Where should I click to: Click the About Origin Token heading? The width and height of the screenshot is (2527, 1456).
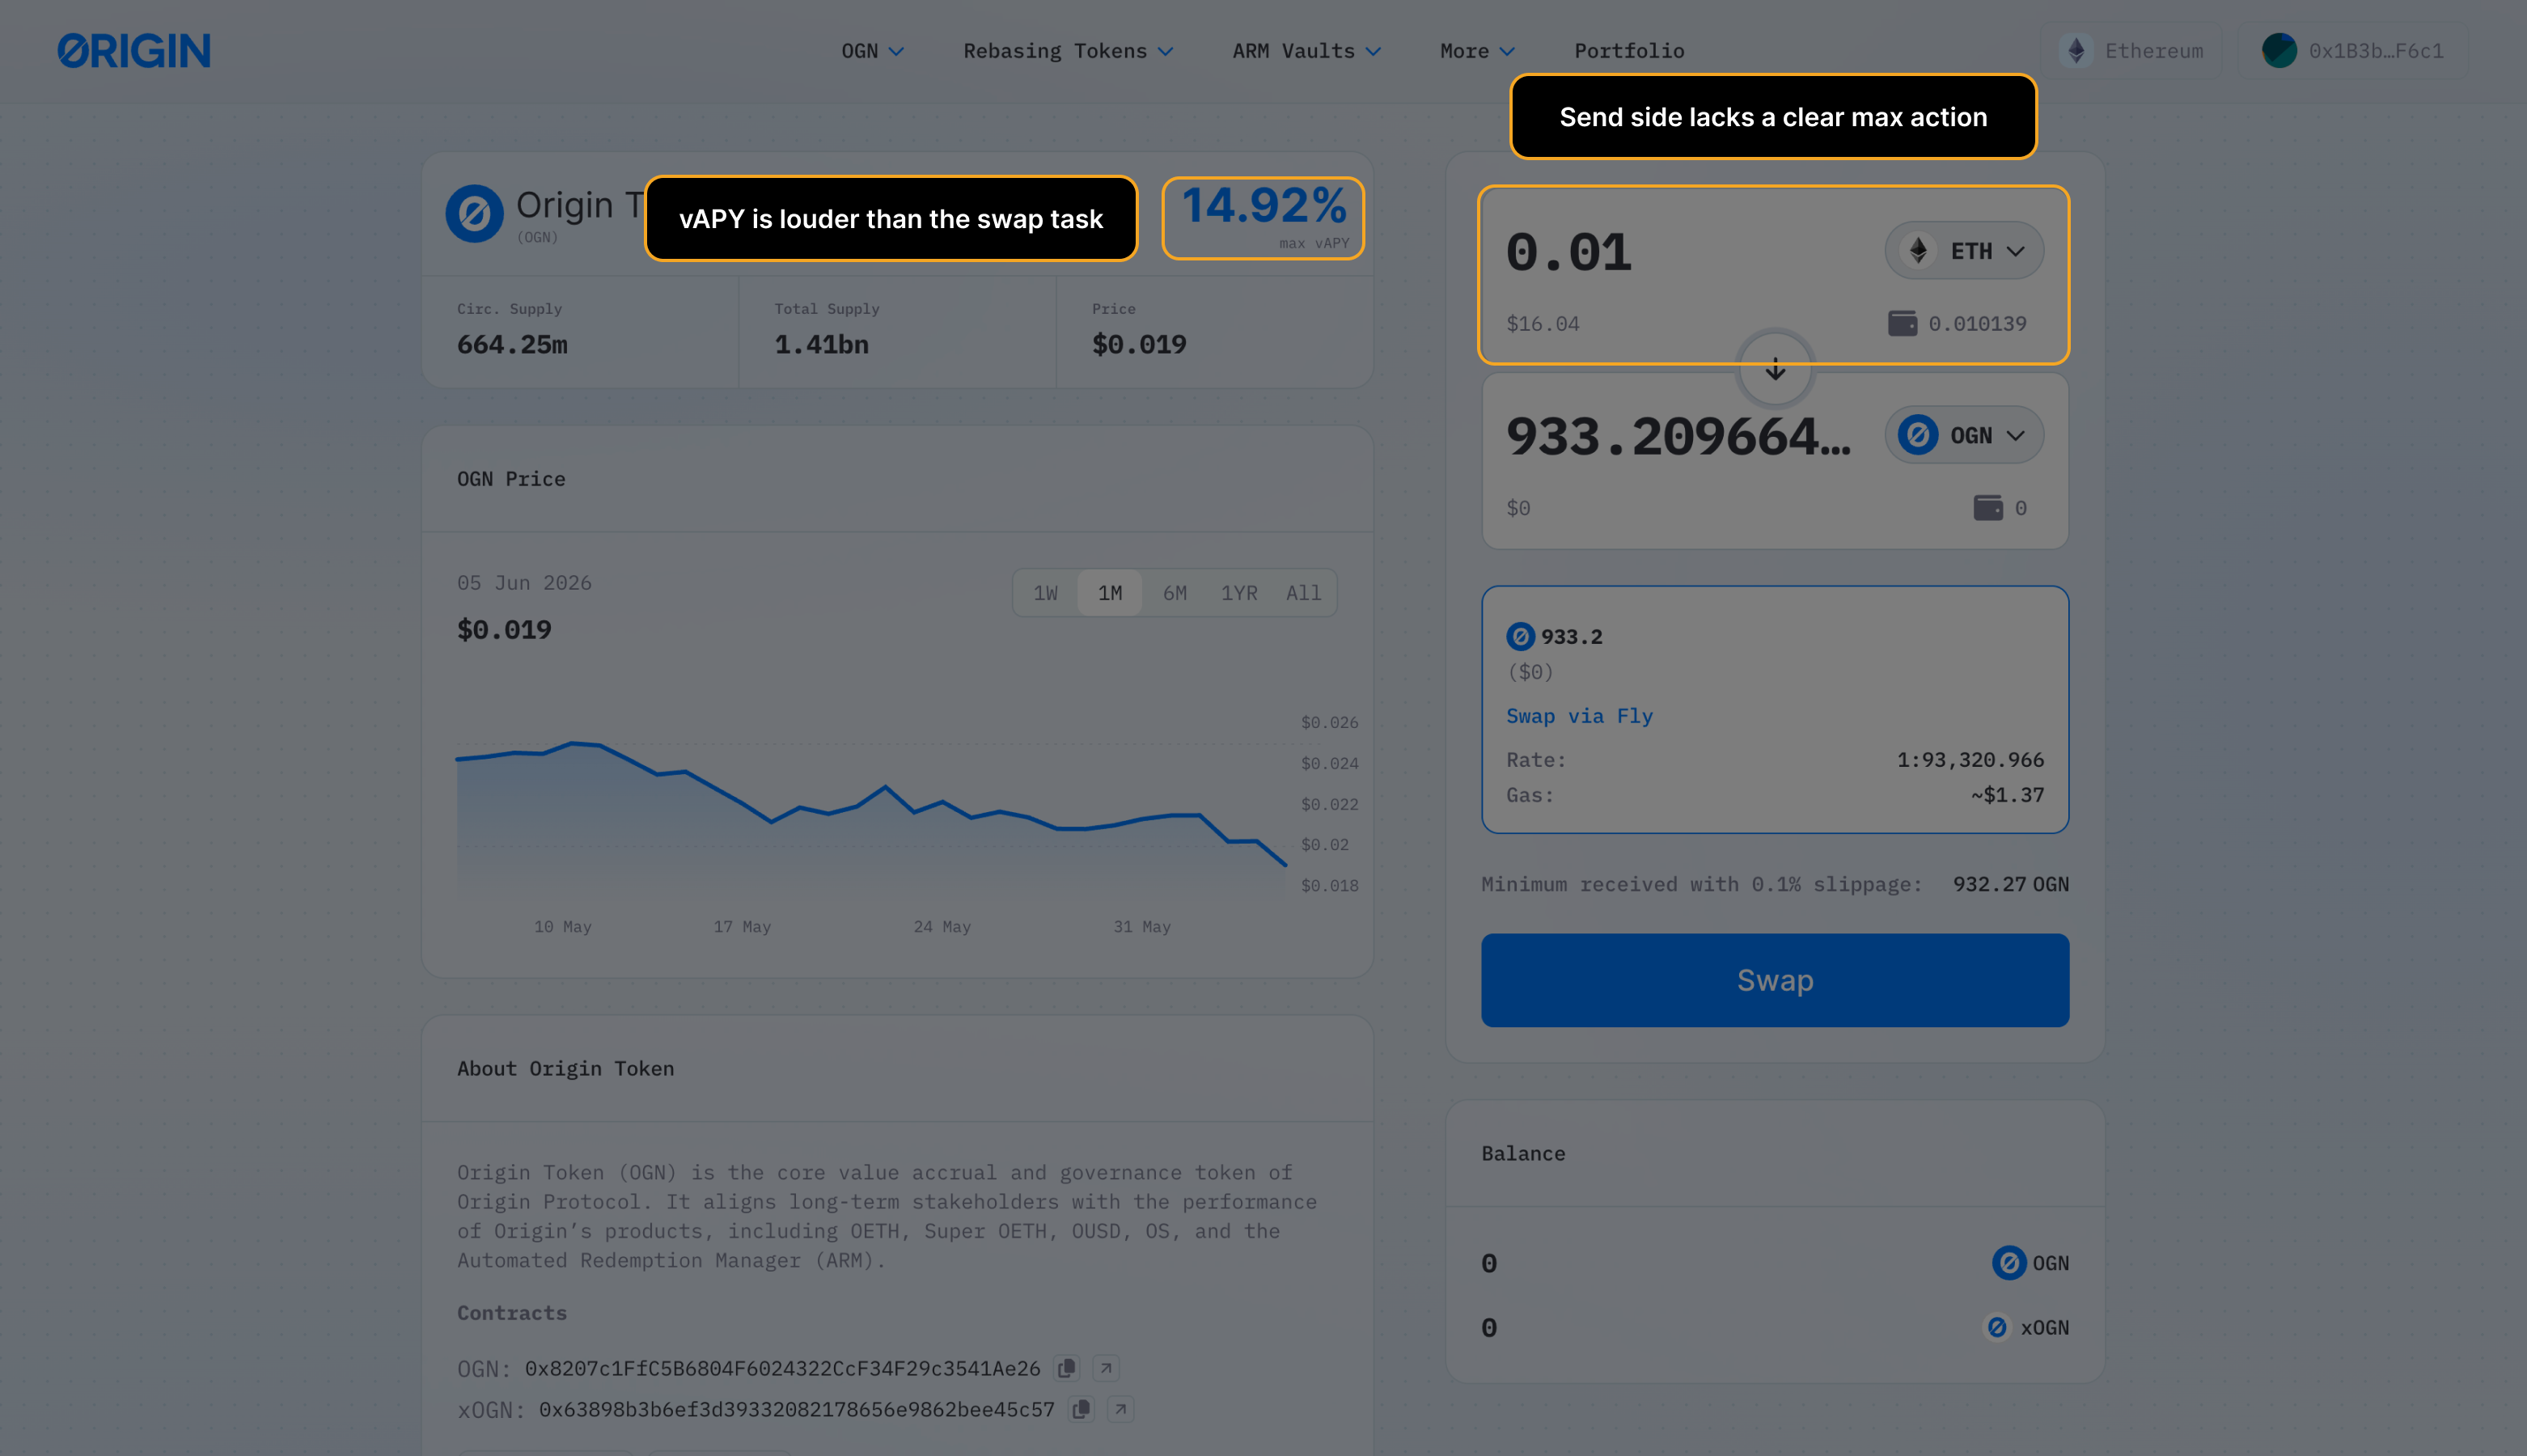(565, 1068)
